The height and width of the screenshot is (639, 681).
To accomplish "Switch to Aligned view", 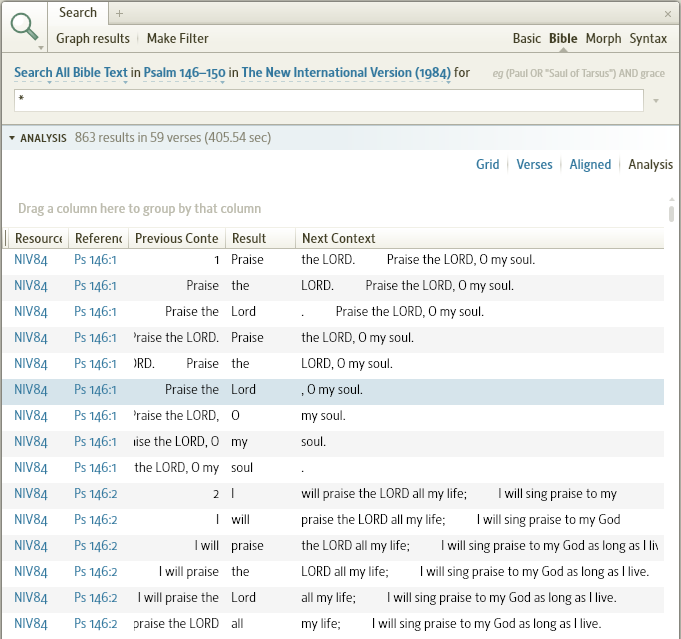I will pyautogui.click(x=590, y=165).
